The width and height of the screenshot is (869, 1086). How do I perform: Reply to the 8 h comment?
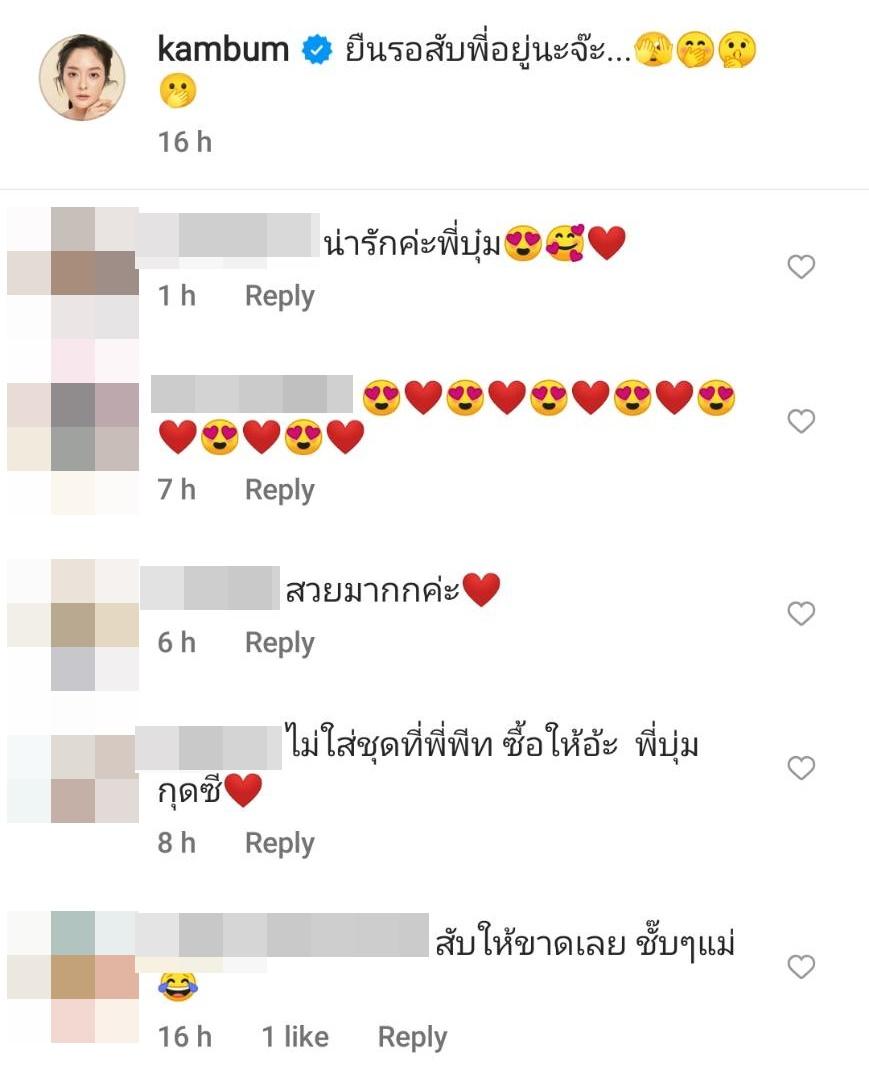pos(280,844)
